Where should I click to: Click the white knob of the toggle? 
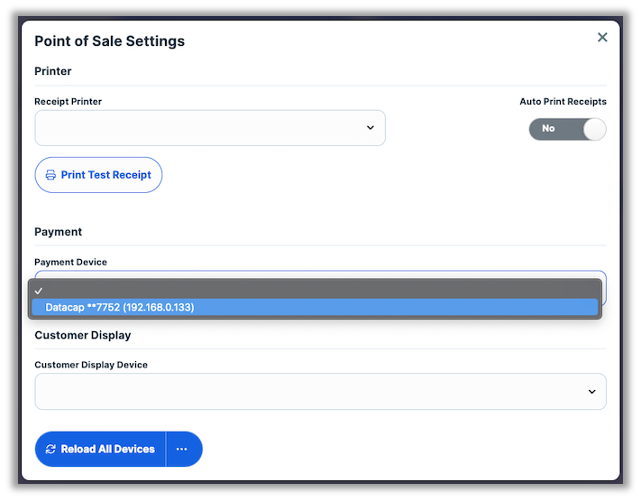[594, 129]
